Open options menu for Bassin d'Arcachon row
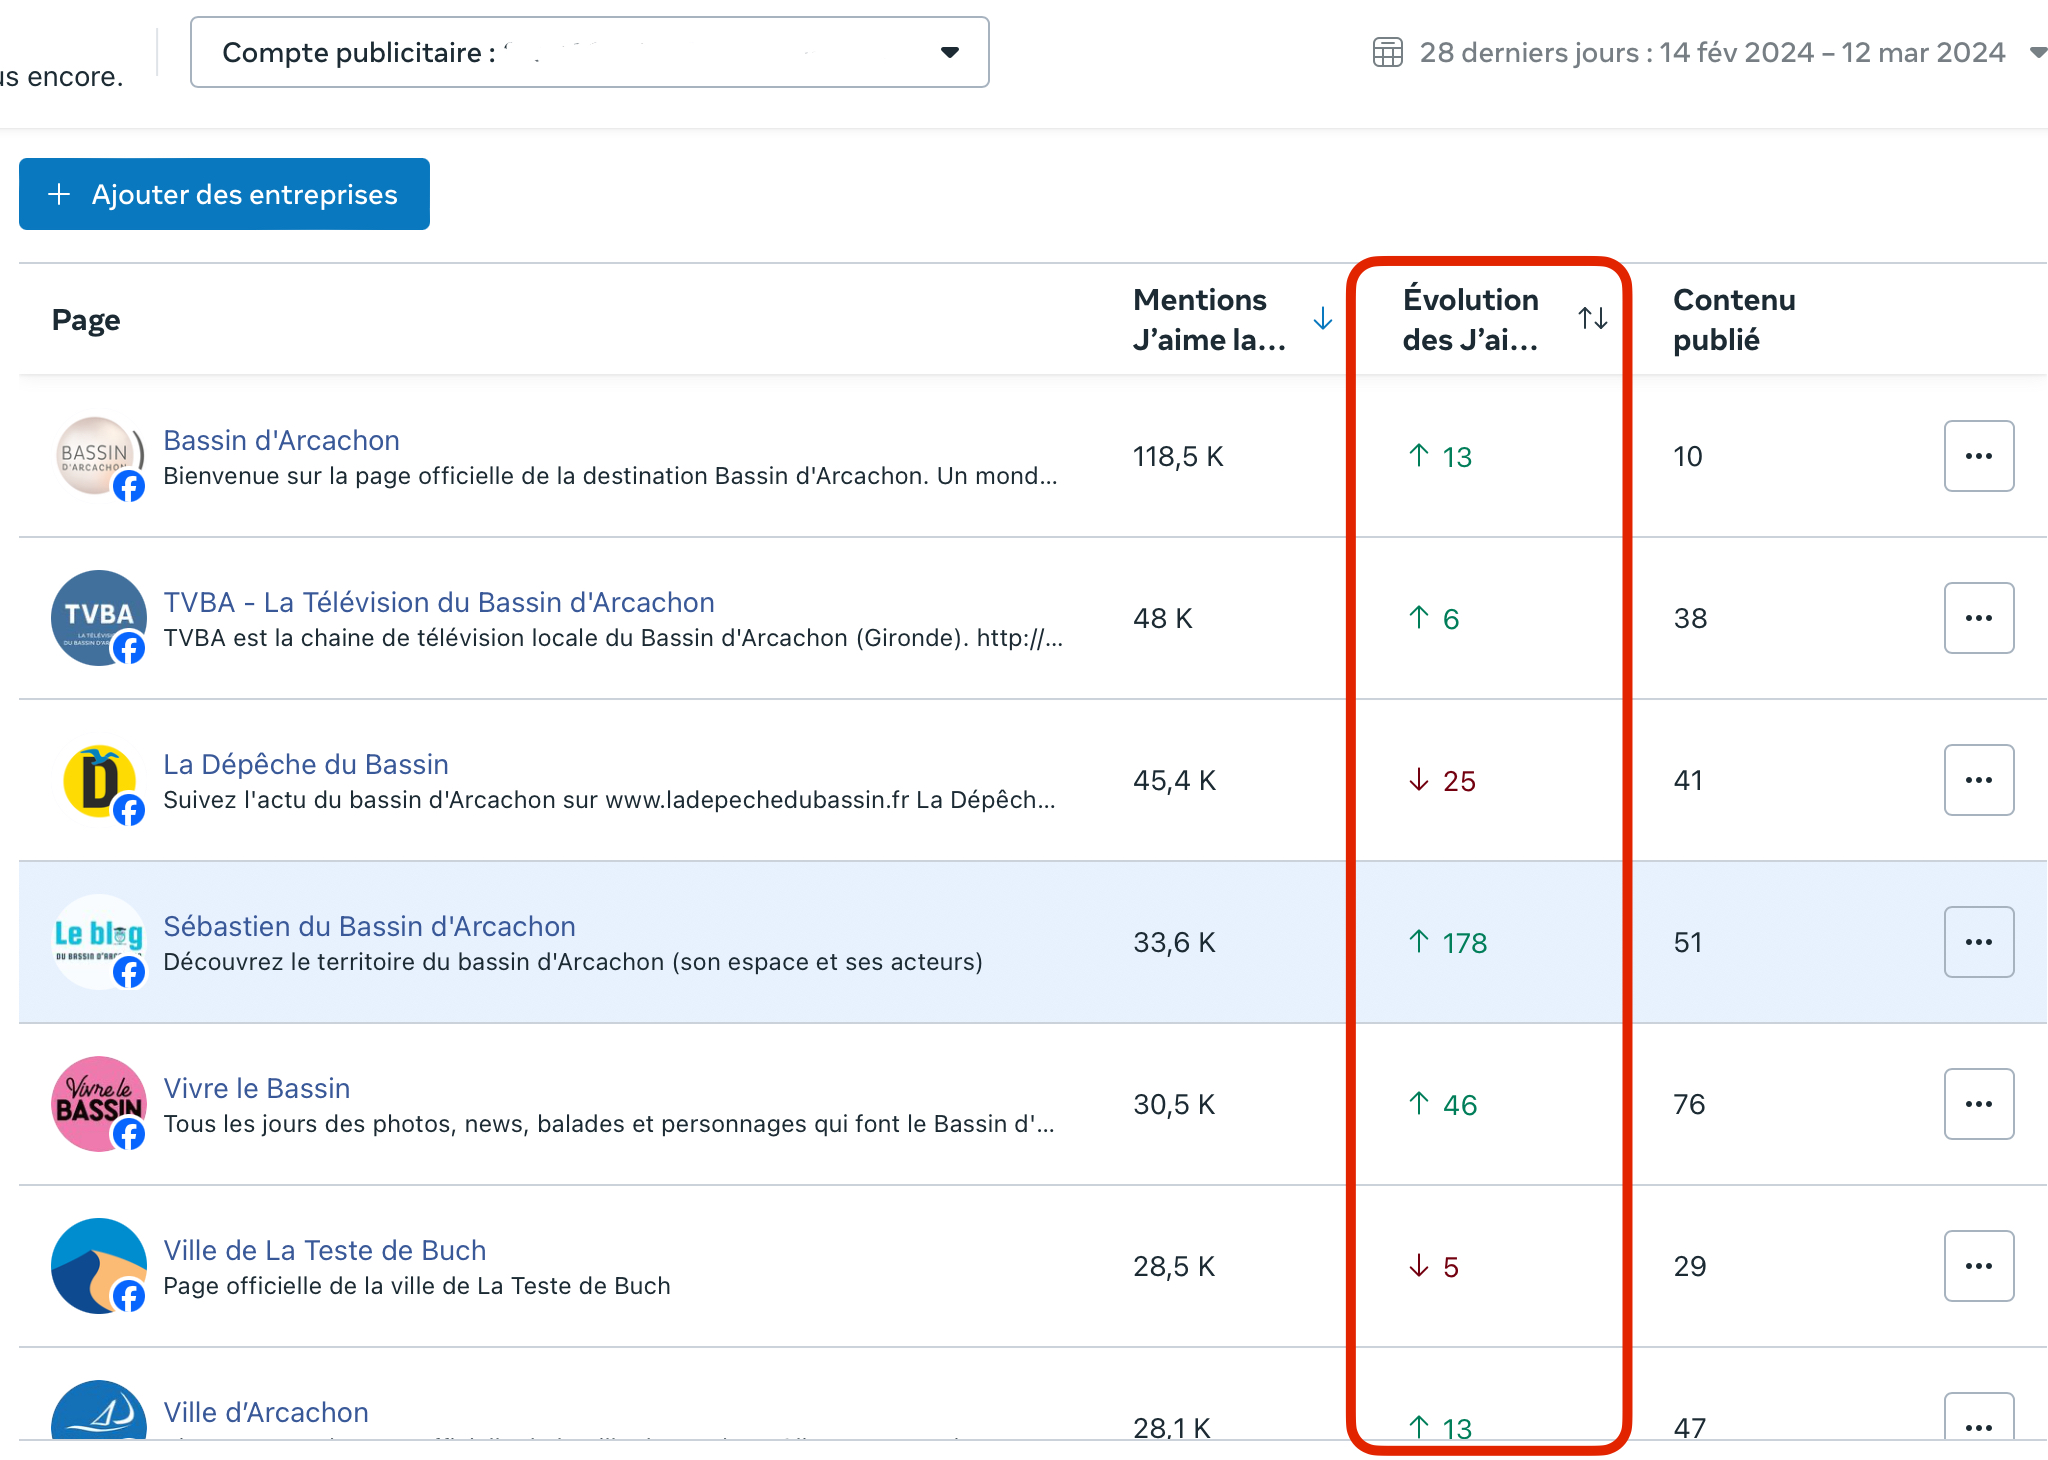 1978,456
